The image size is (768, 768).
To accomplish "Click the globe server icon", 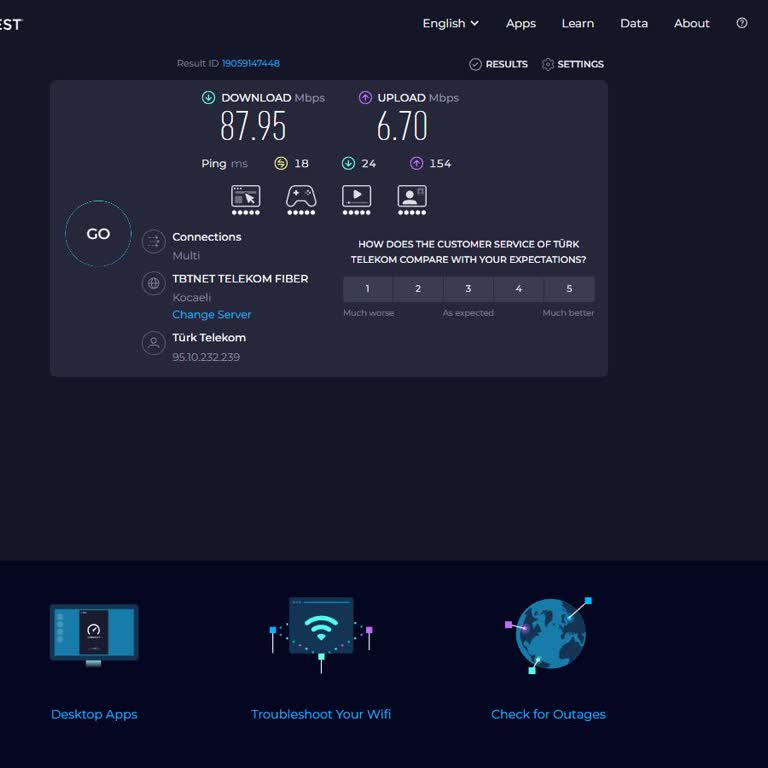I will (153, 283).
